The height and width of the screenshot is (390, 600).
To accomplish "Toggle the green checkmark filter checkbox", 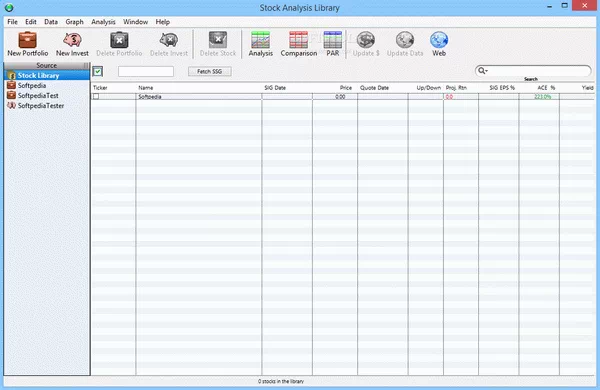I will click(98, 71).
